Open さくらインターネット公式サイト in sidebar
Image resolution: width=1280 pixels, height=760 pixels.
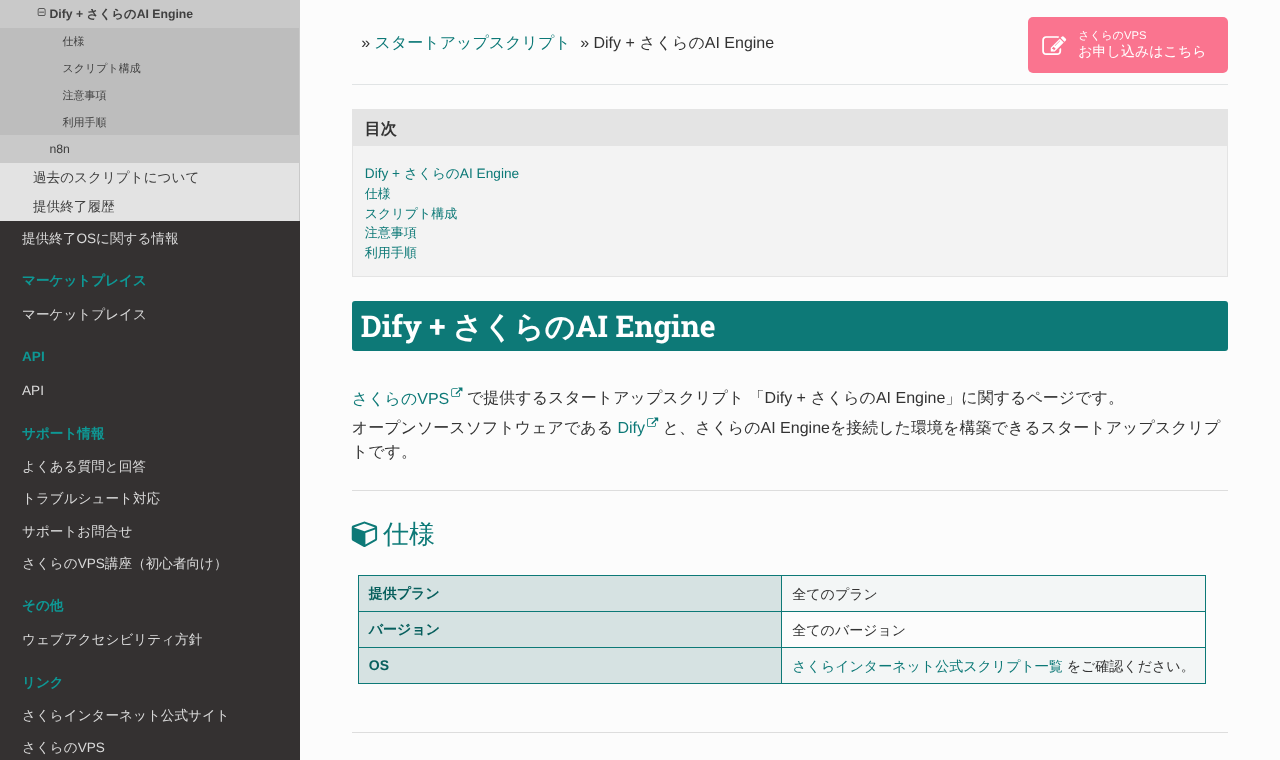tap(150, 715)
